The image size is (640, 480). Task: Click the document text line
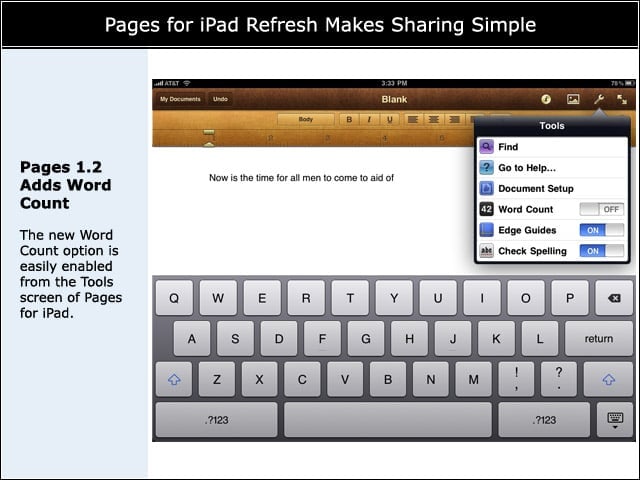pos(301,178)
